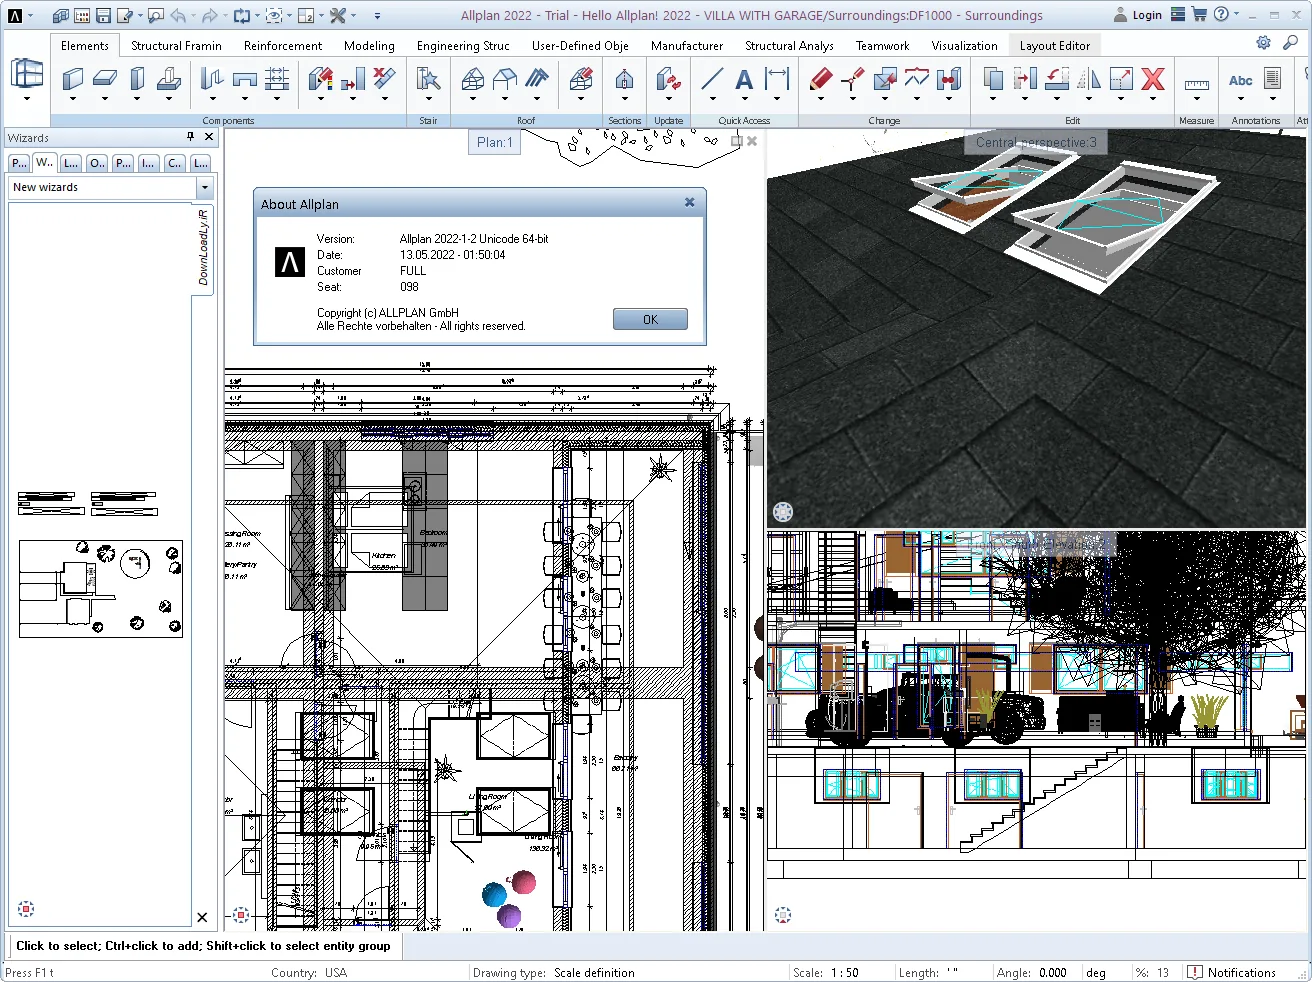Click the Abc label annotation tool
Image resolution: width=1312 pixels, height=982 pixels.
tap(1240, 80)
